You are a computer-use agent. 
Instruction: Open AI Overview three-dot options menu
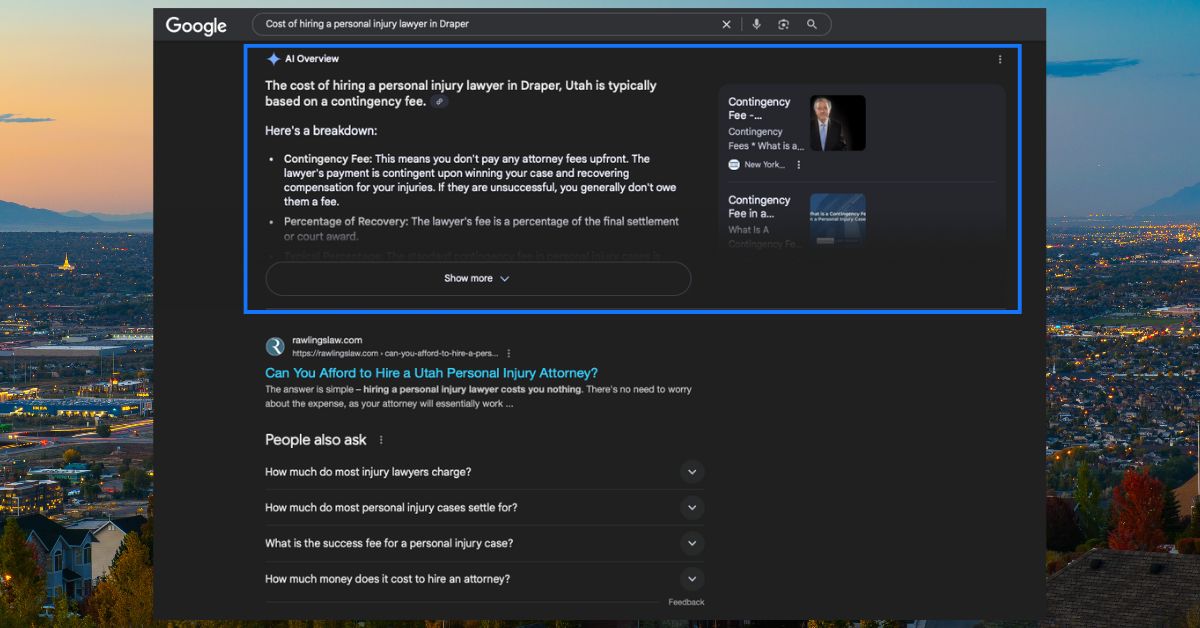(1000, 59)
